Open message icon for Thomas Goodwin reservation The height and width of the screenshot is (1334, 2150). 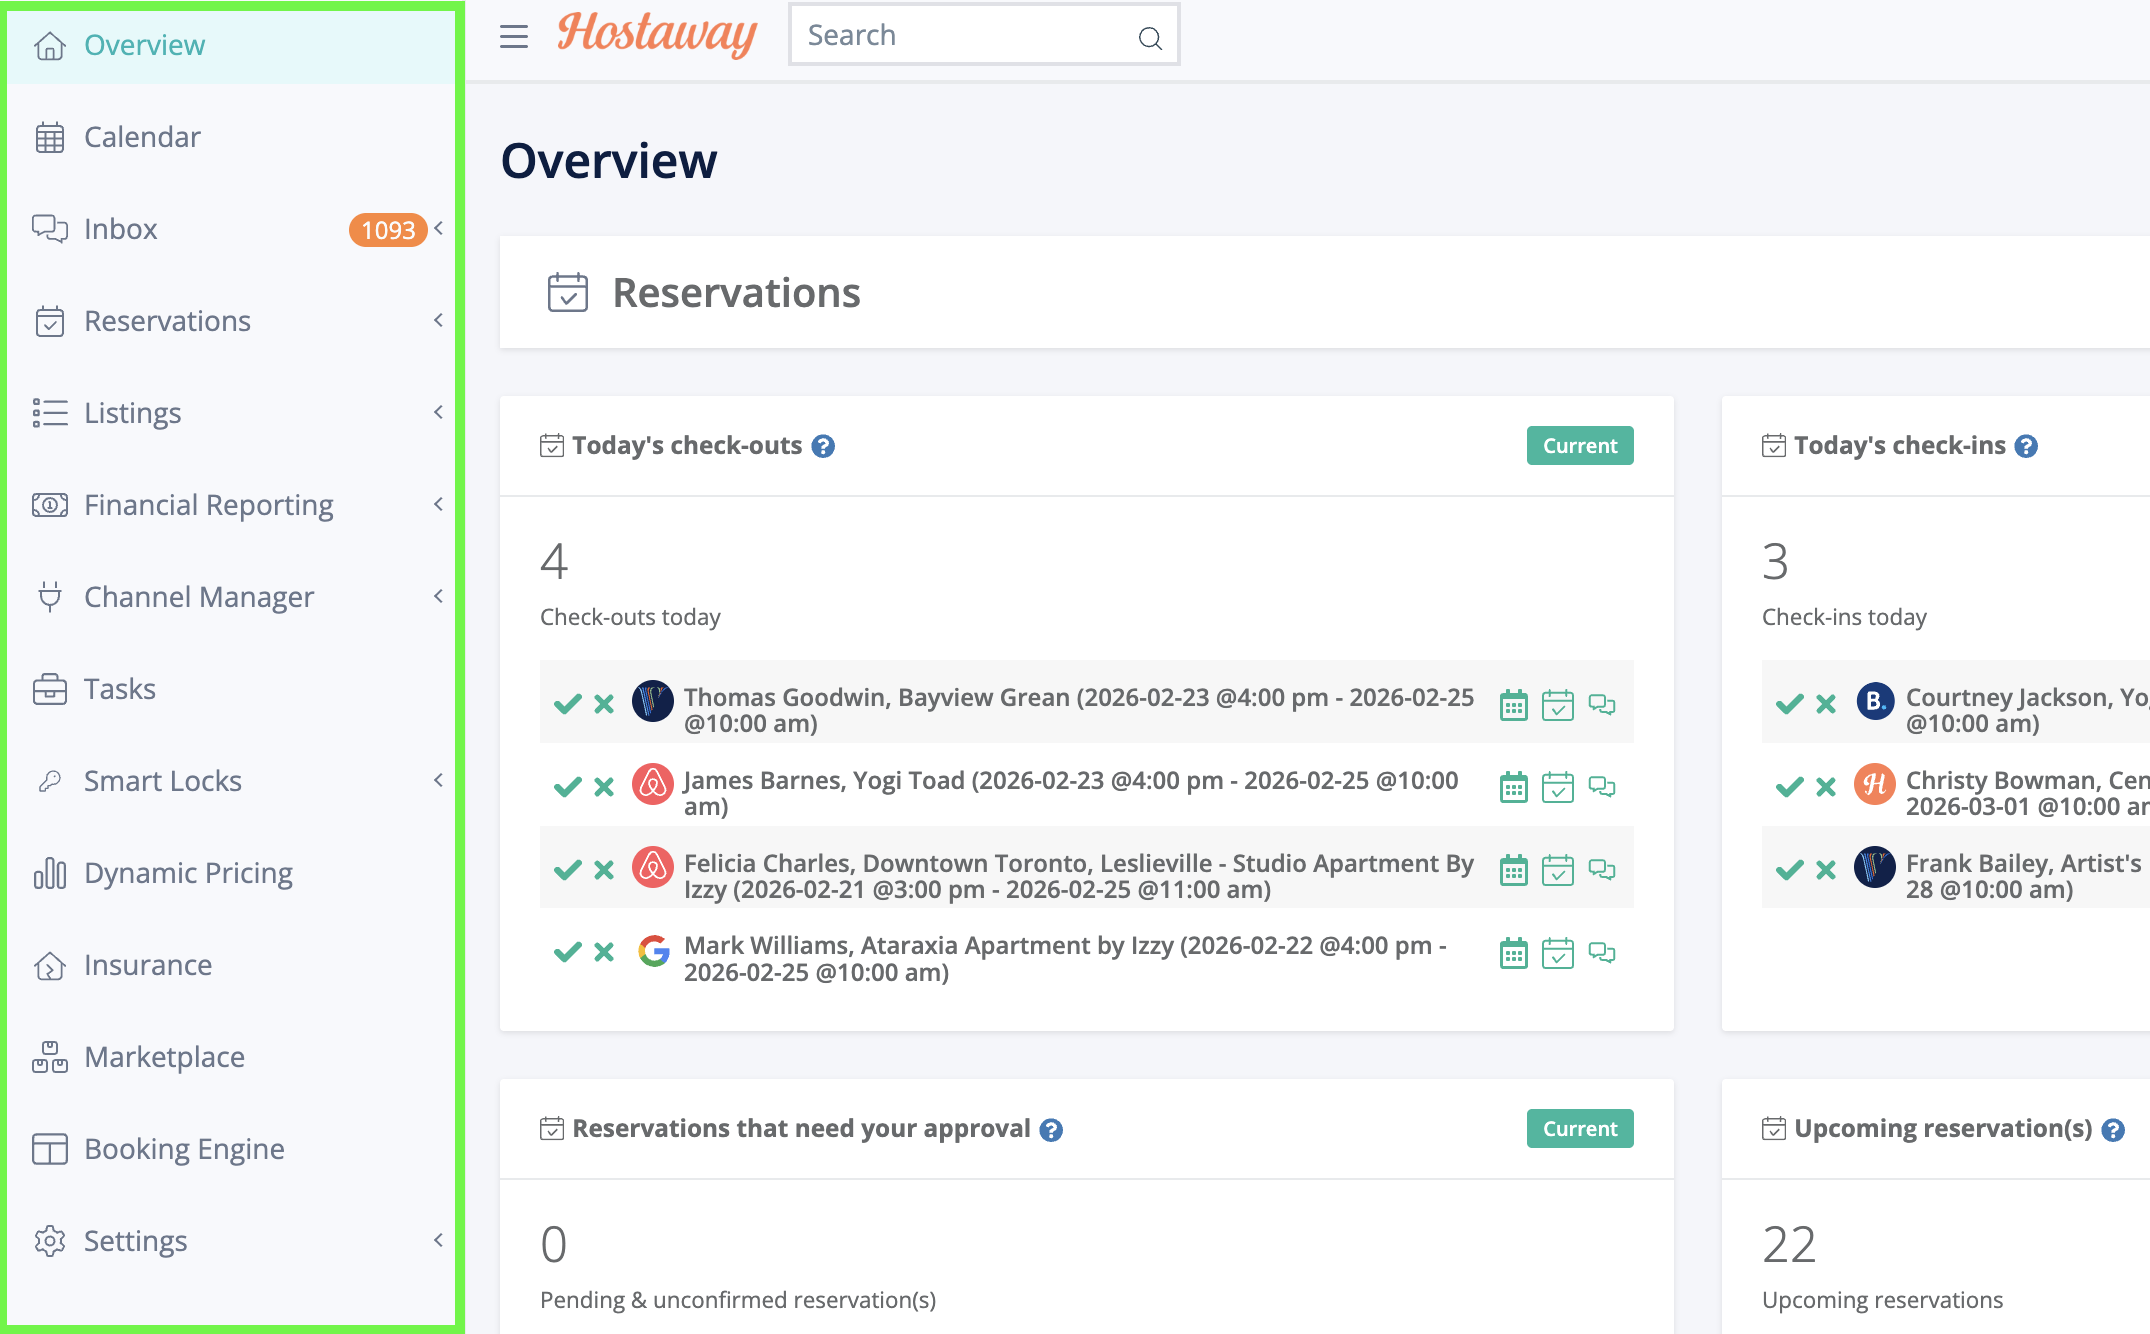click(x=1602, y=705)
